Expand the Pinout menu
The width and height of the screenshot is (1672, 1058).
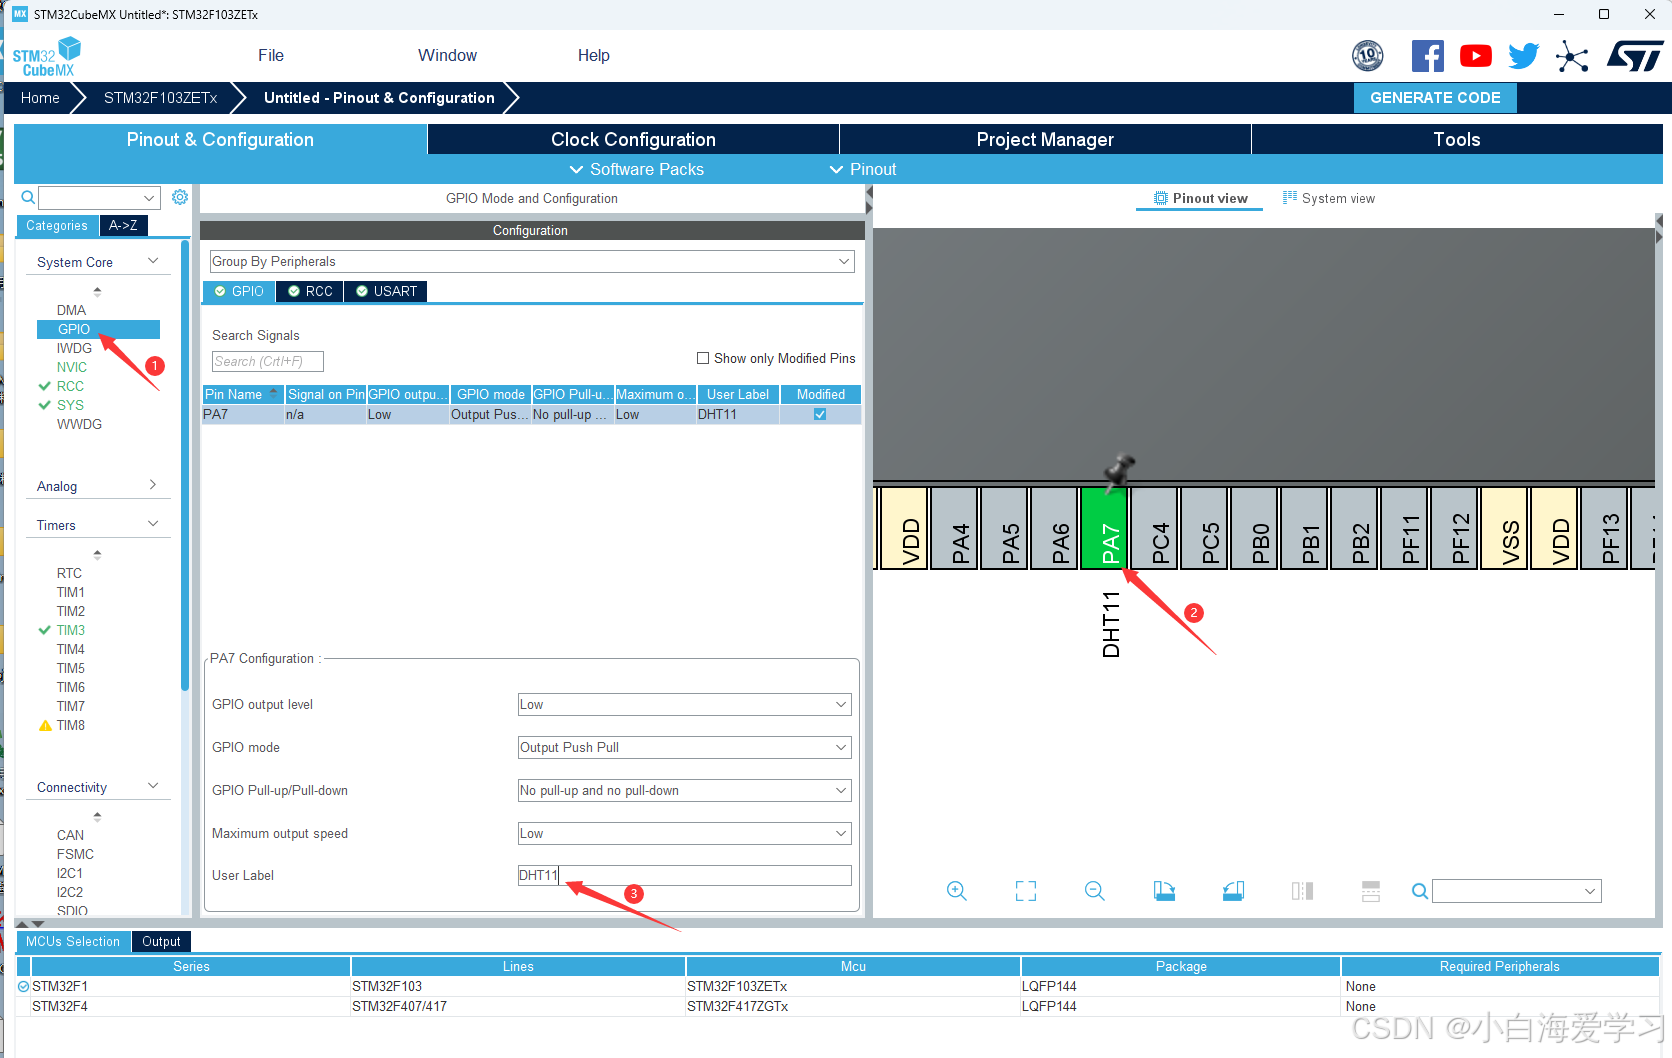click(863, 169)
